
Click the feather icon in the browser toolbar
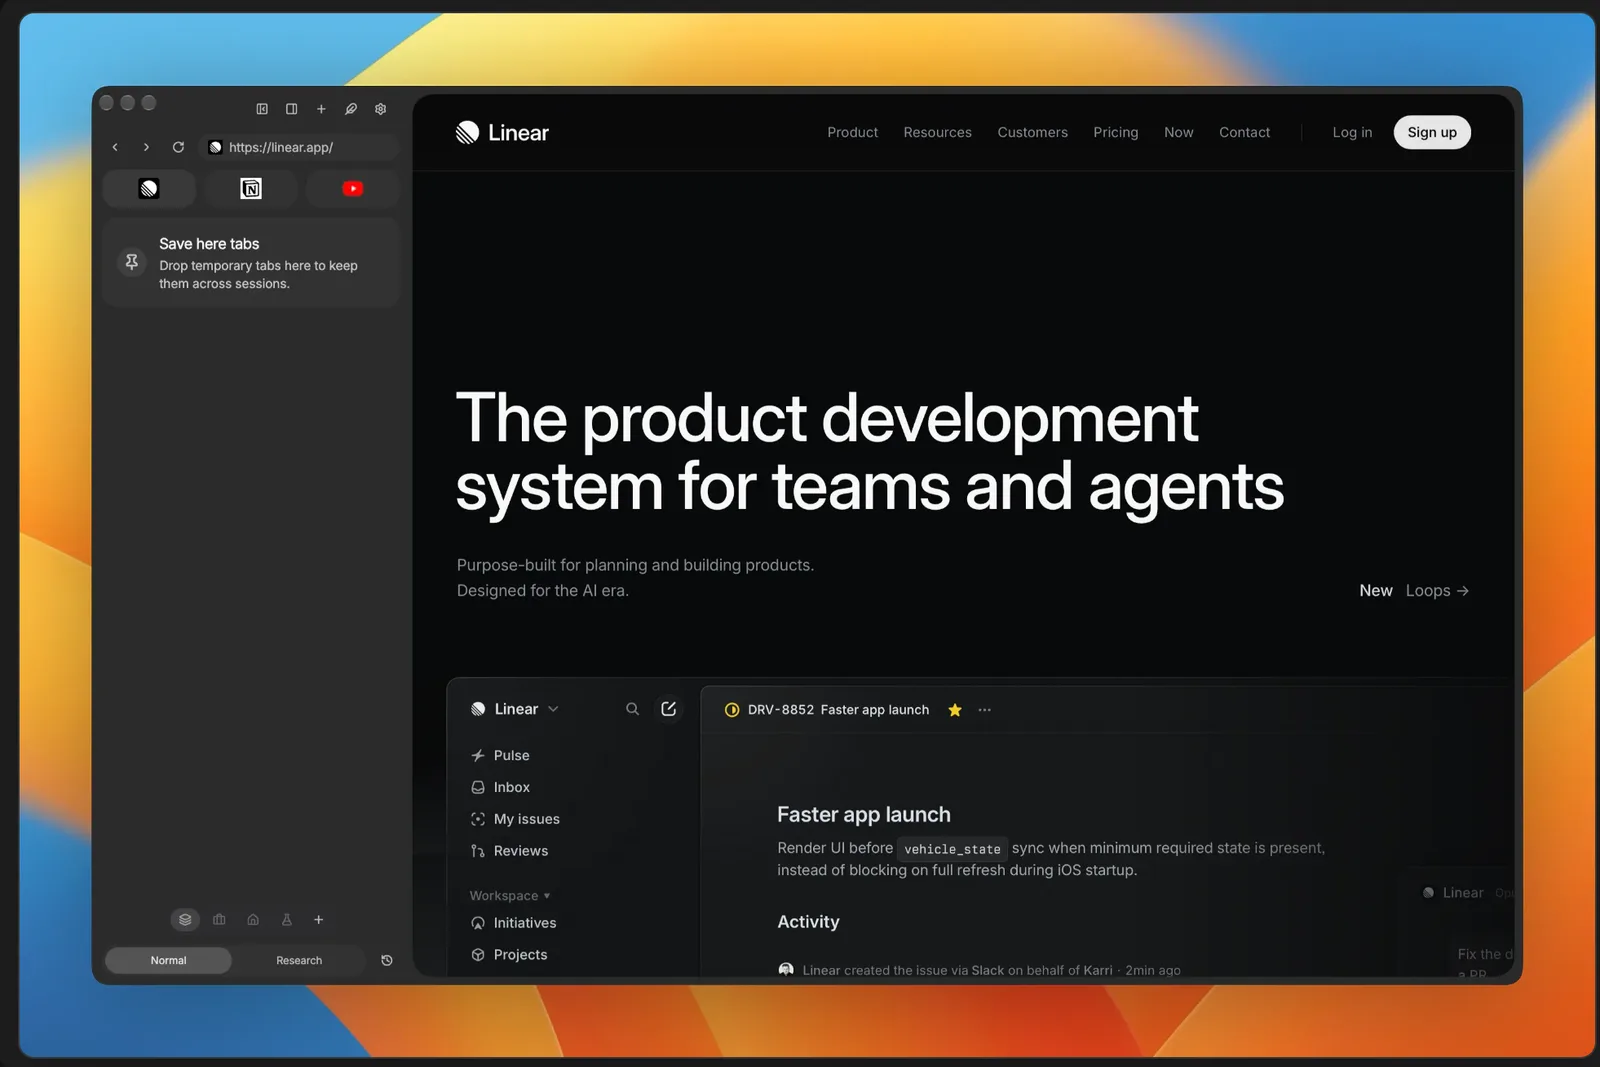(x=351, y=109)
